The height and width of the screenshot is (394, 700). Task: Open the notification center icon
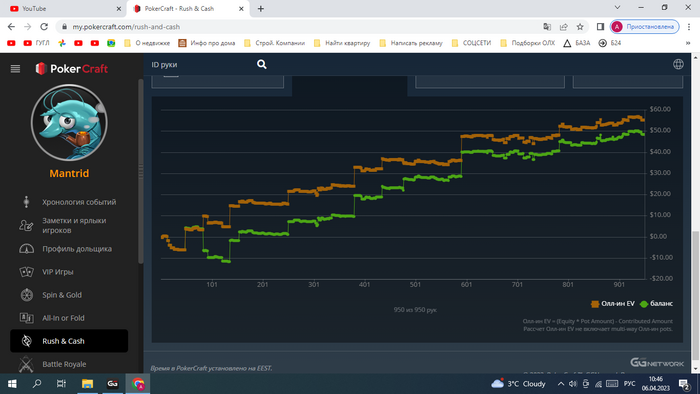[684, 384]
